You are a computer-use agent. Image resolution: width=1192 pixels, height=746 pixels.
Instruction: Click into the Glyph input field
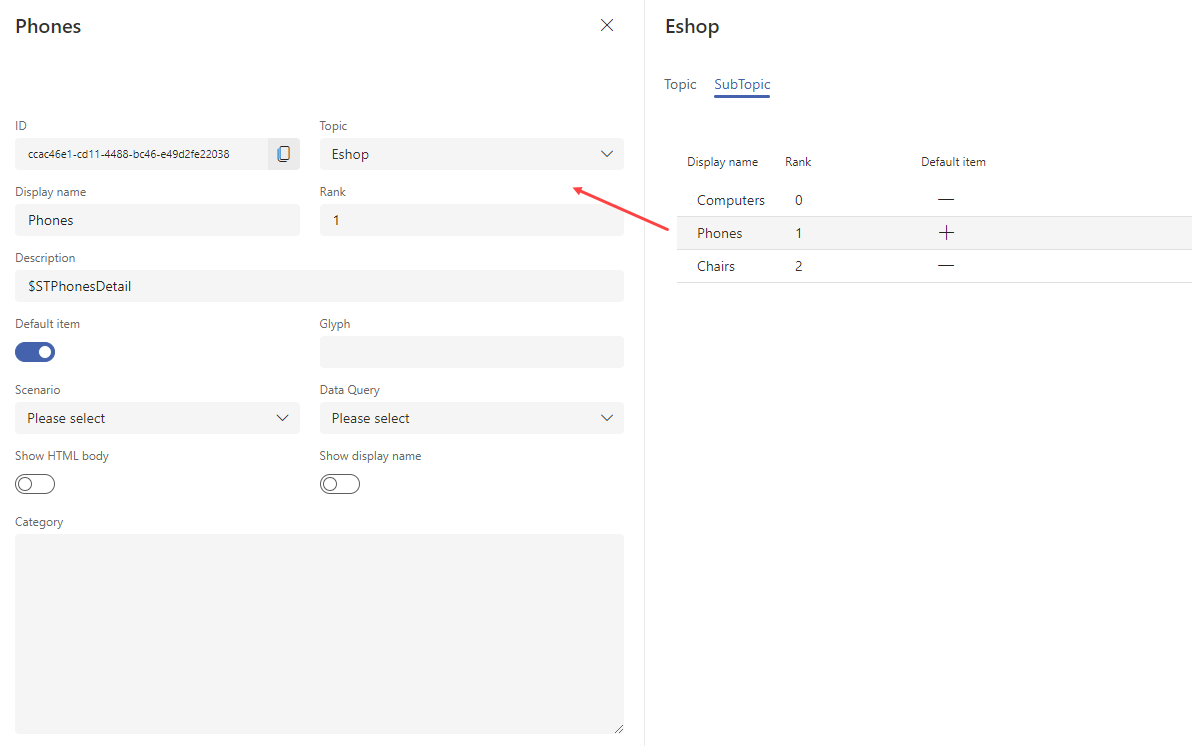coord(471,352)
